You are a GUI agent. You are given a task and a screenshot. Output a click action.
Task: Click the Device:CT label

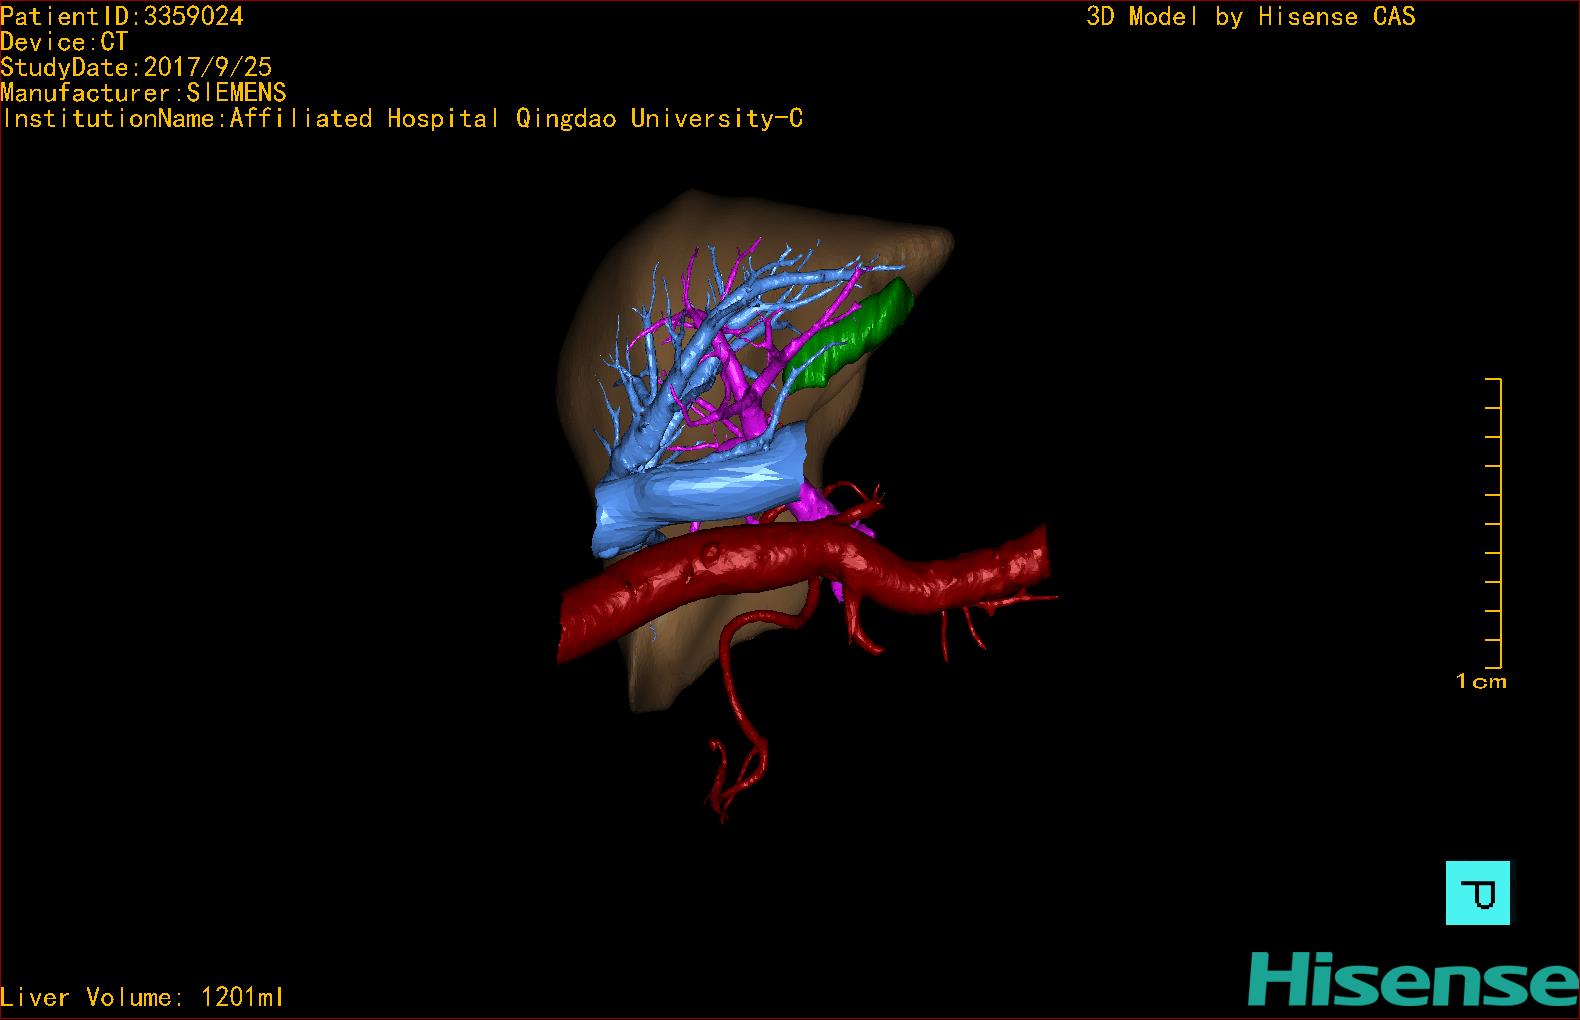click(x=64, y=42)
